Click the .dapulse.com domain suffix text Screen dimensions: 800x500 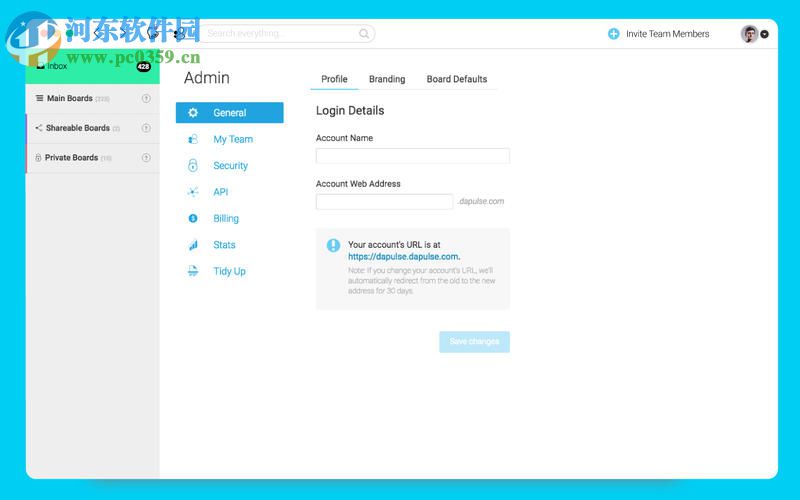481,202
